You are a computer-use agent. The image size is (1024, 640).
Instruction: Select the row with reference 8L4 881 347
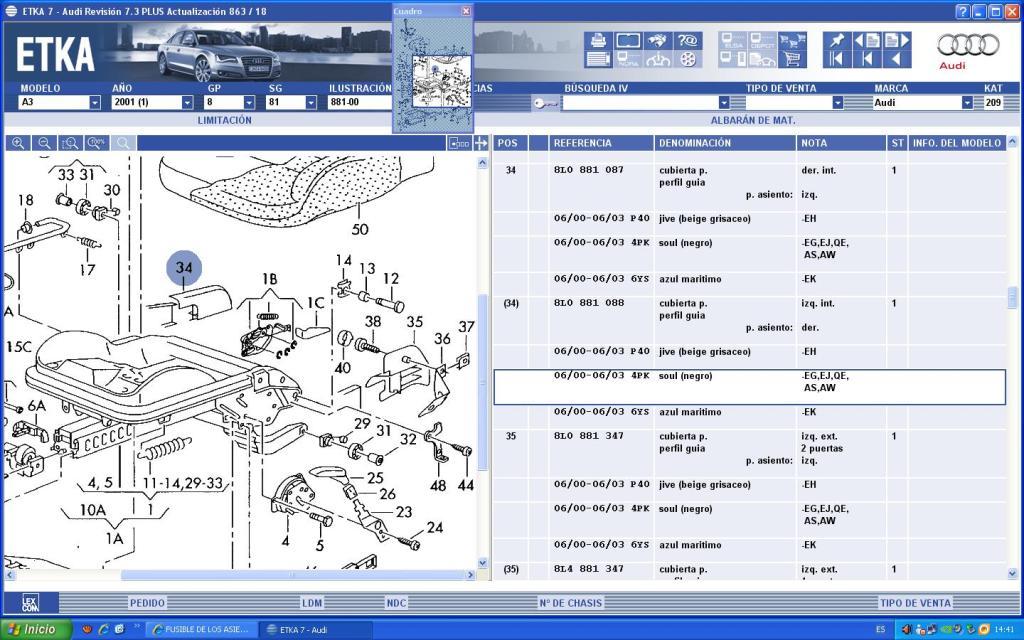749,571
